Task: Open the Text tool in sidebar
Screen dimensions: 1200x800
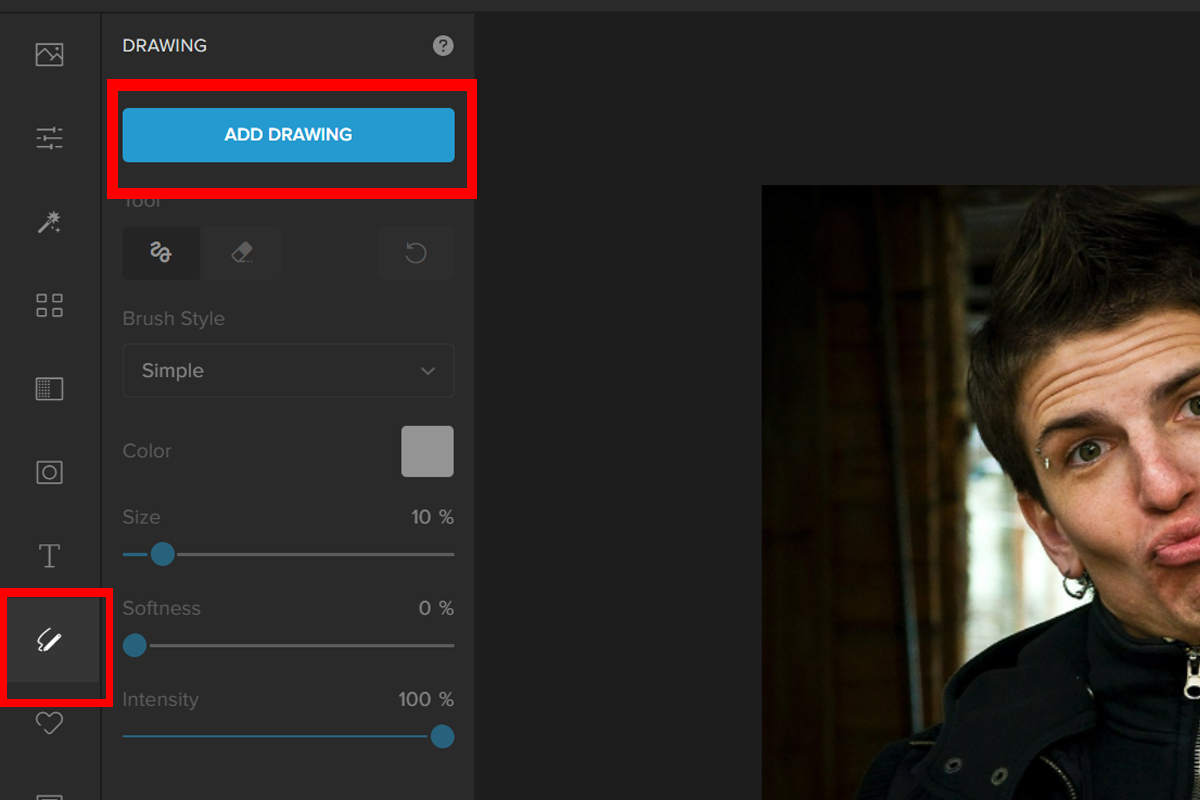Action: click(x=49, y=555)
